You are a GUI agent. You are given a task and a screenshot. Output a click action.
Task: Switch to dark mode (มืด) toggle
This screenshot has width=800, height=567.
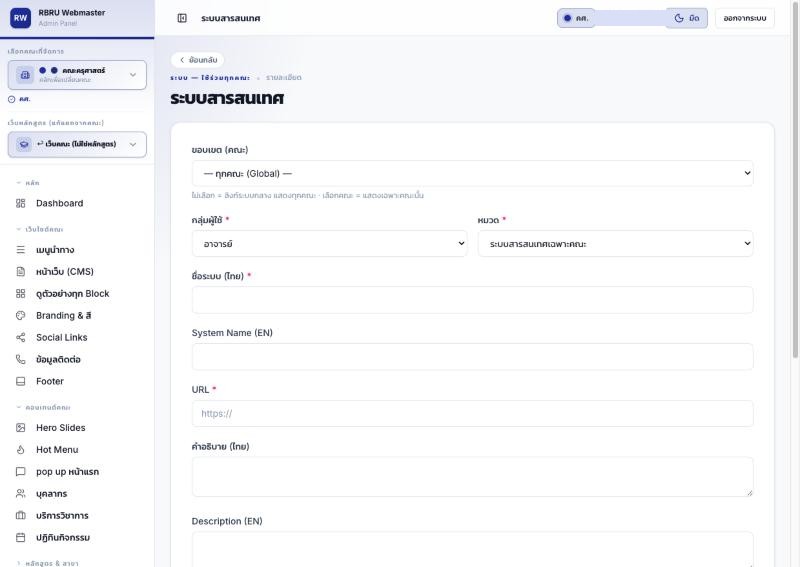click(x=687, y=18)
